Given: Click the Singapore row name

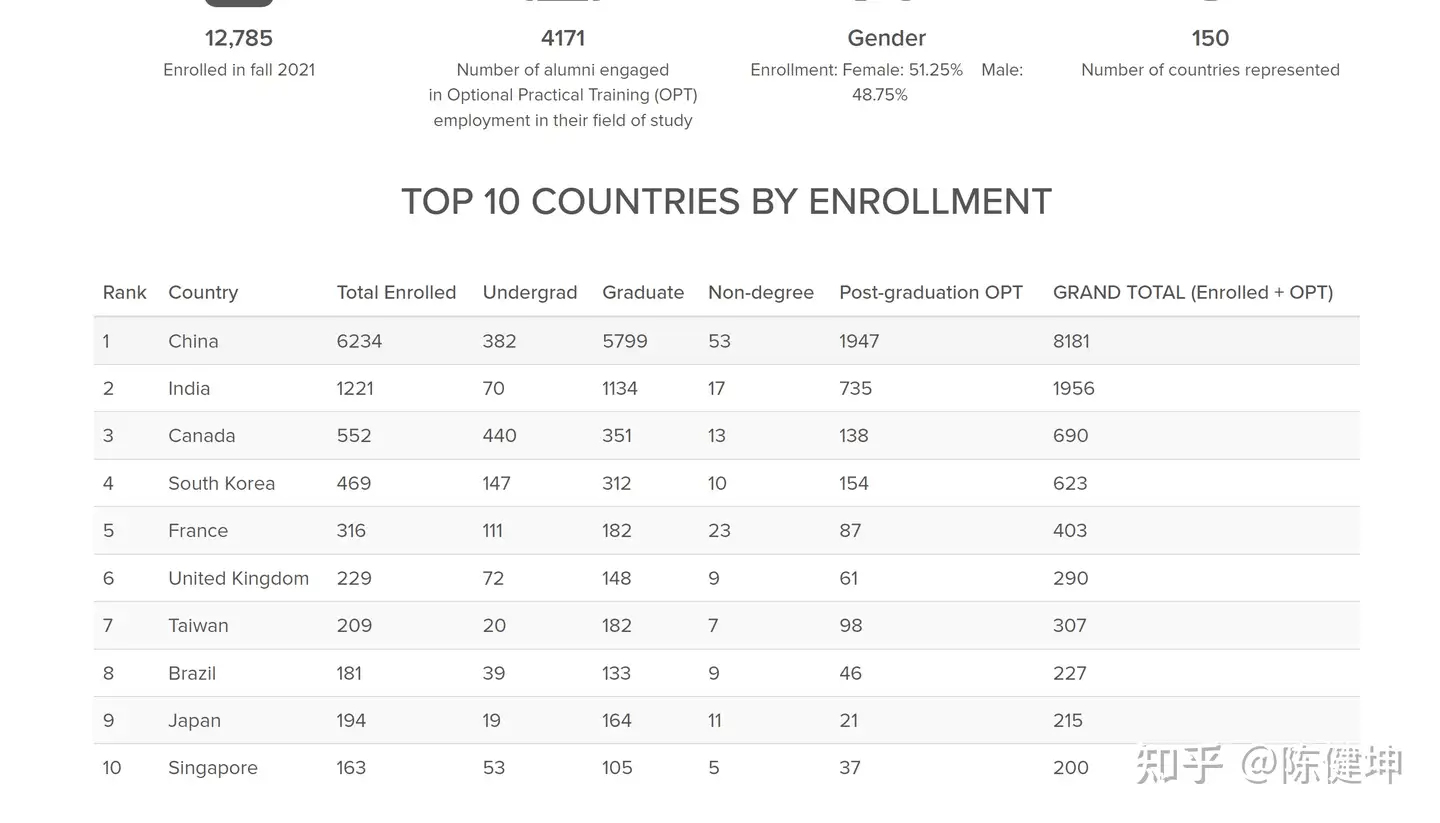Looking at the screenshot, I should click(x=213, y=768).
